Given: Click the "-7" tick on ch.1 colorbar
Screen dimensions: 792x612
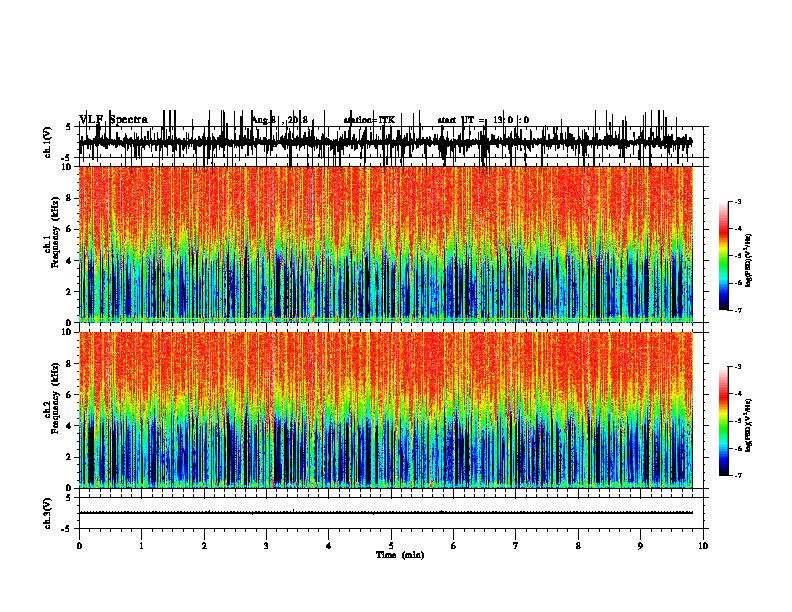Looking at the screenshot, I should (738, 310).
